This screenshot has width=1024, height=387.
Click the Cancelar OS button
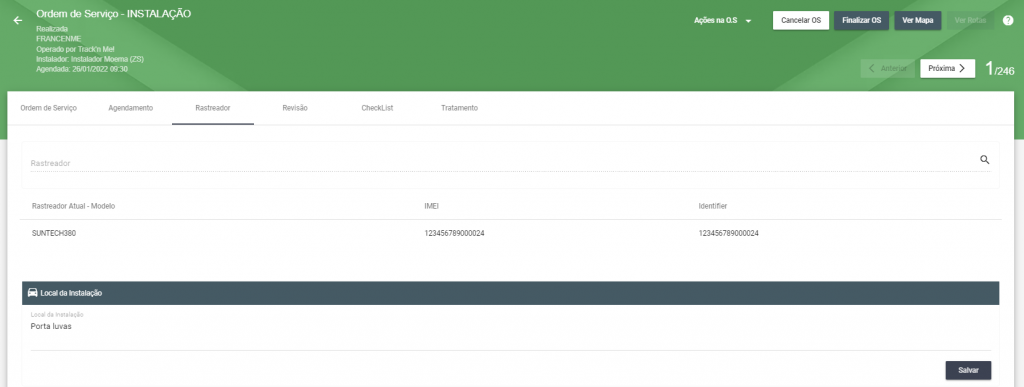801,20
